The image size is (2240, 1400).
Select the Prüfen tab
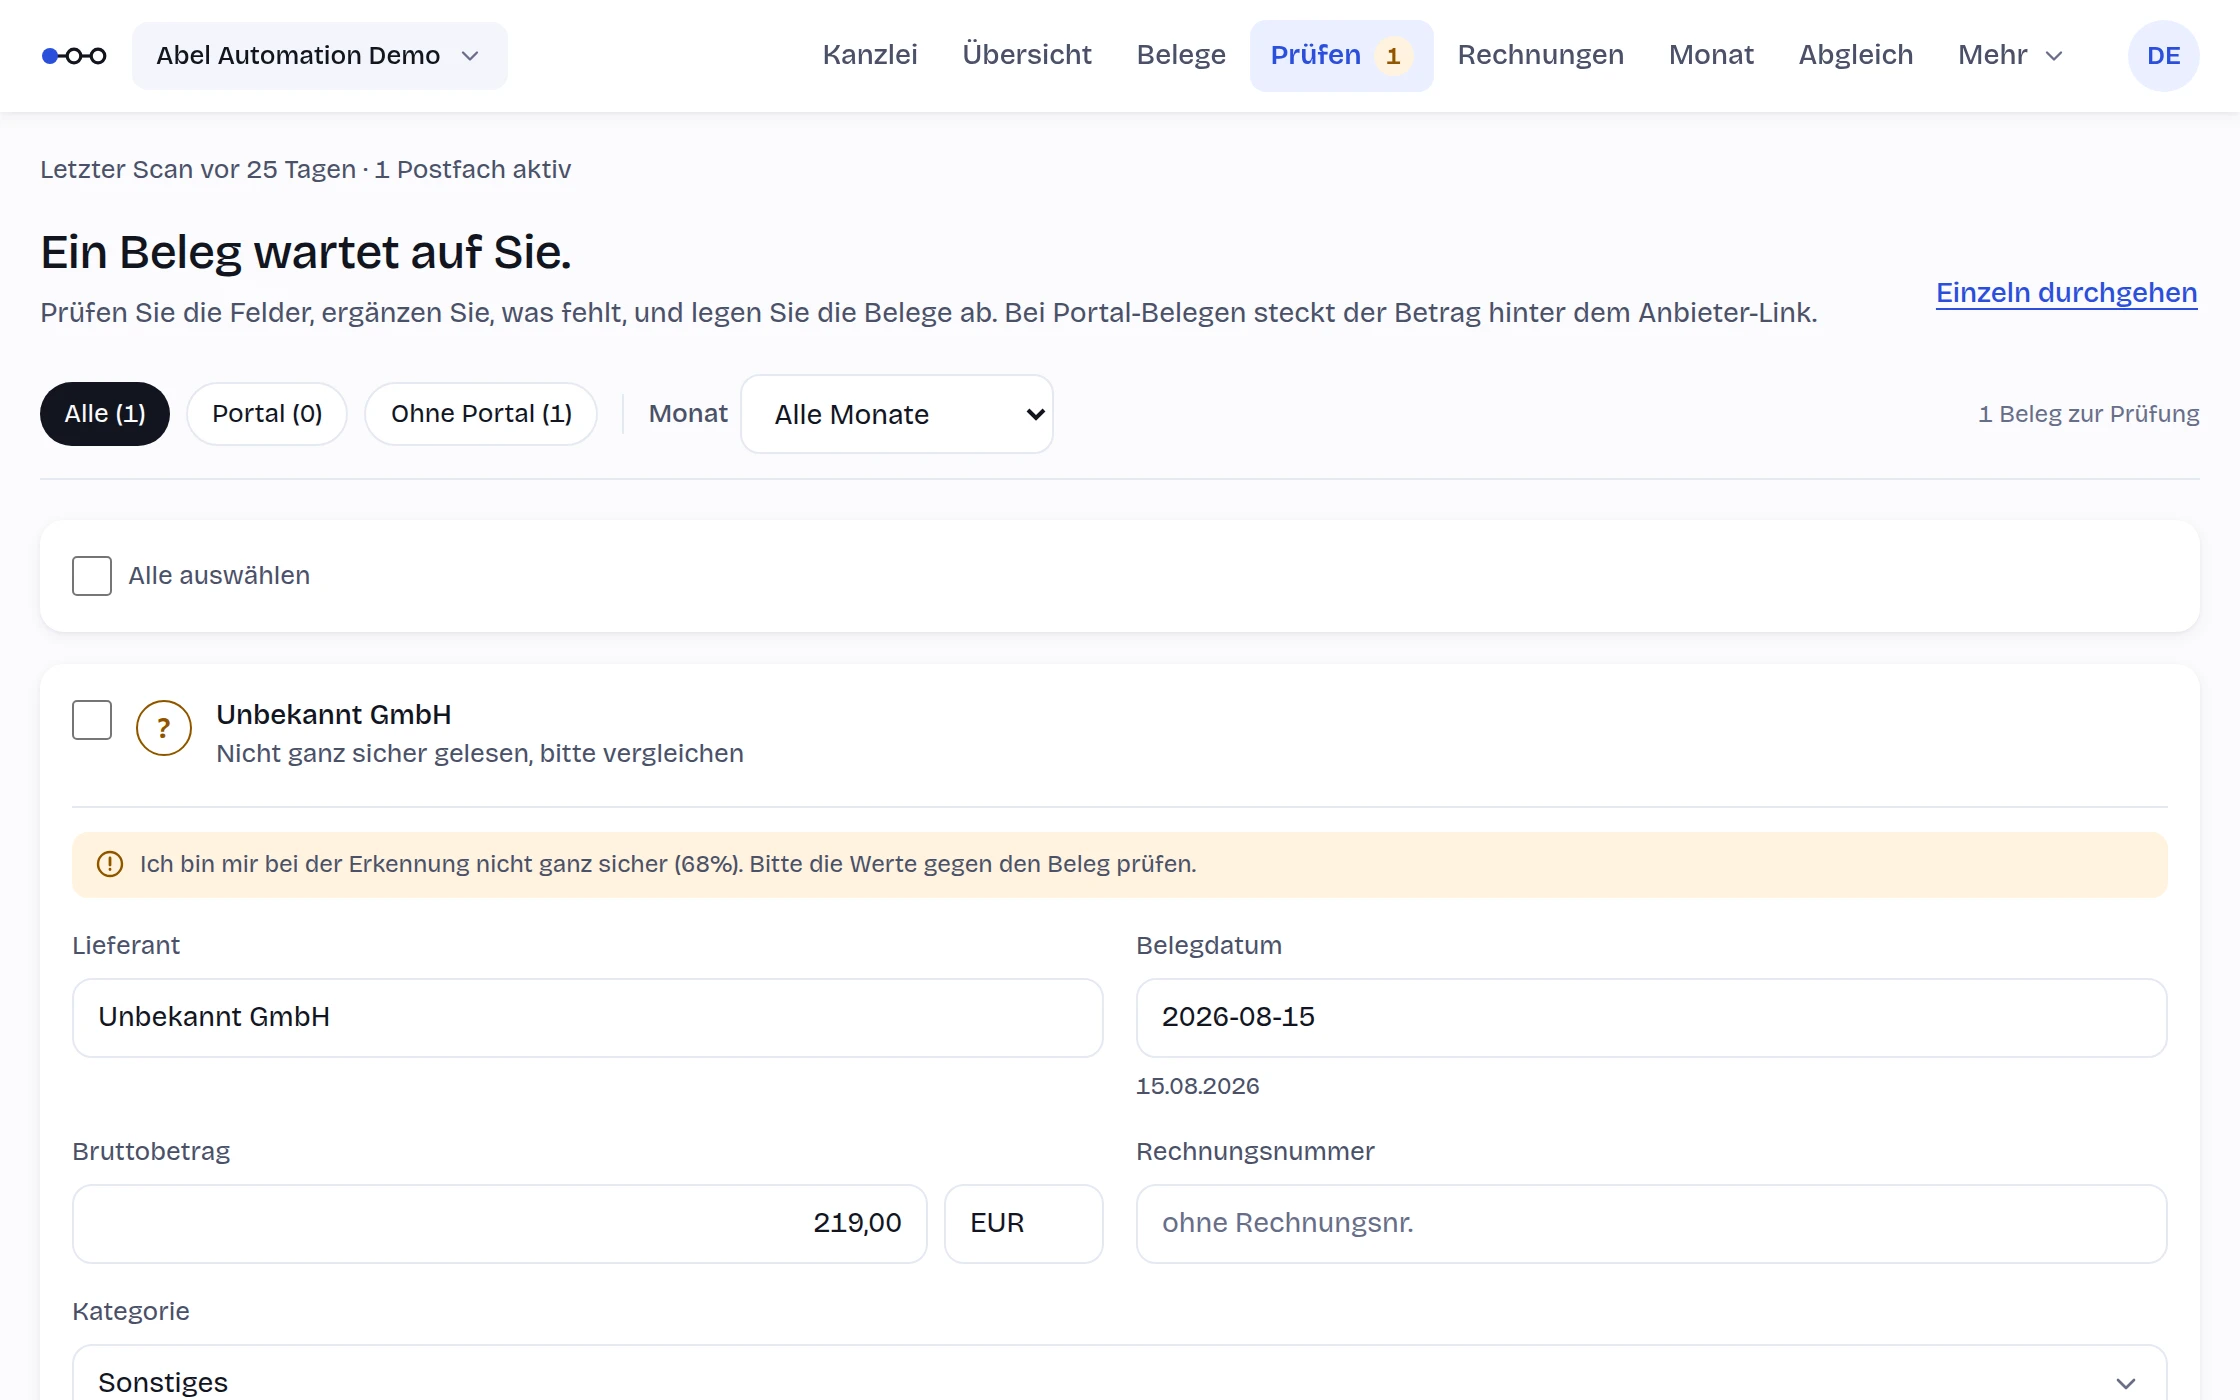[x=1341, y=56]
